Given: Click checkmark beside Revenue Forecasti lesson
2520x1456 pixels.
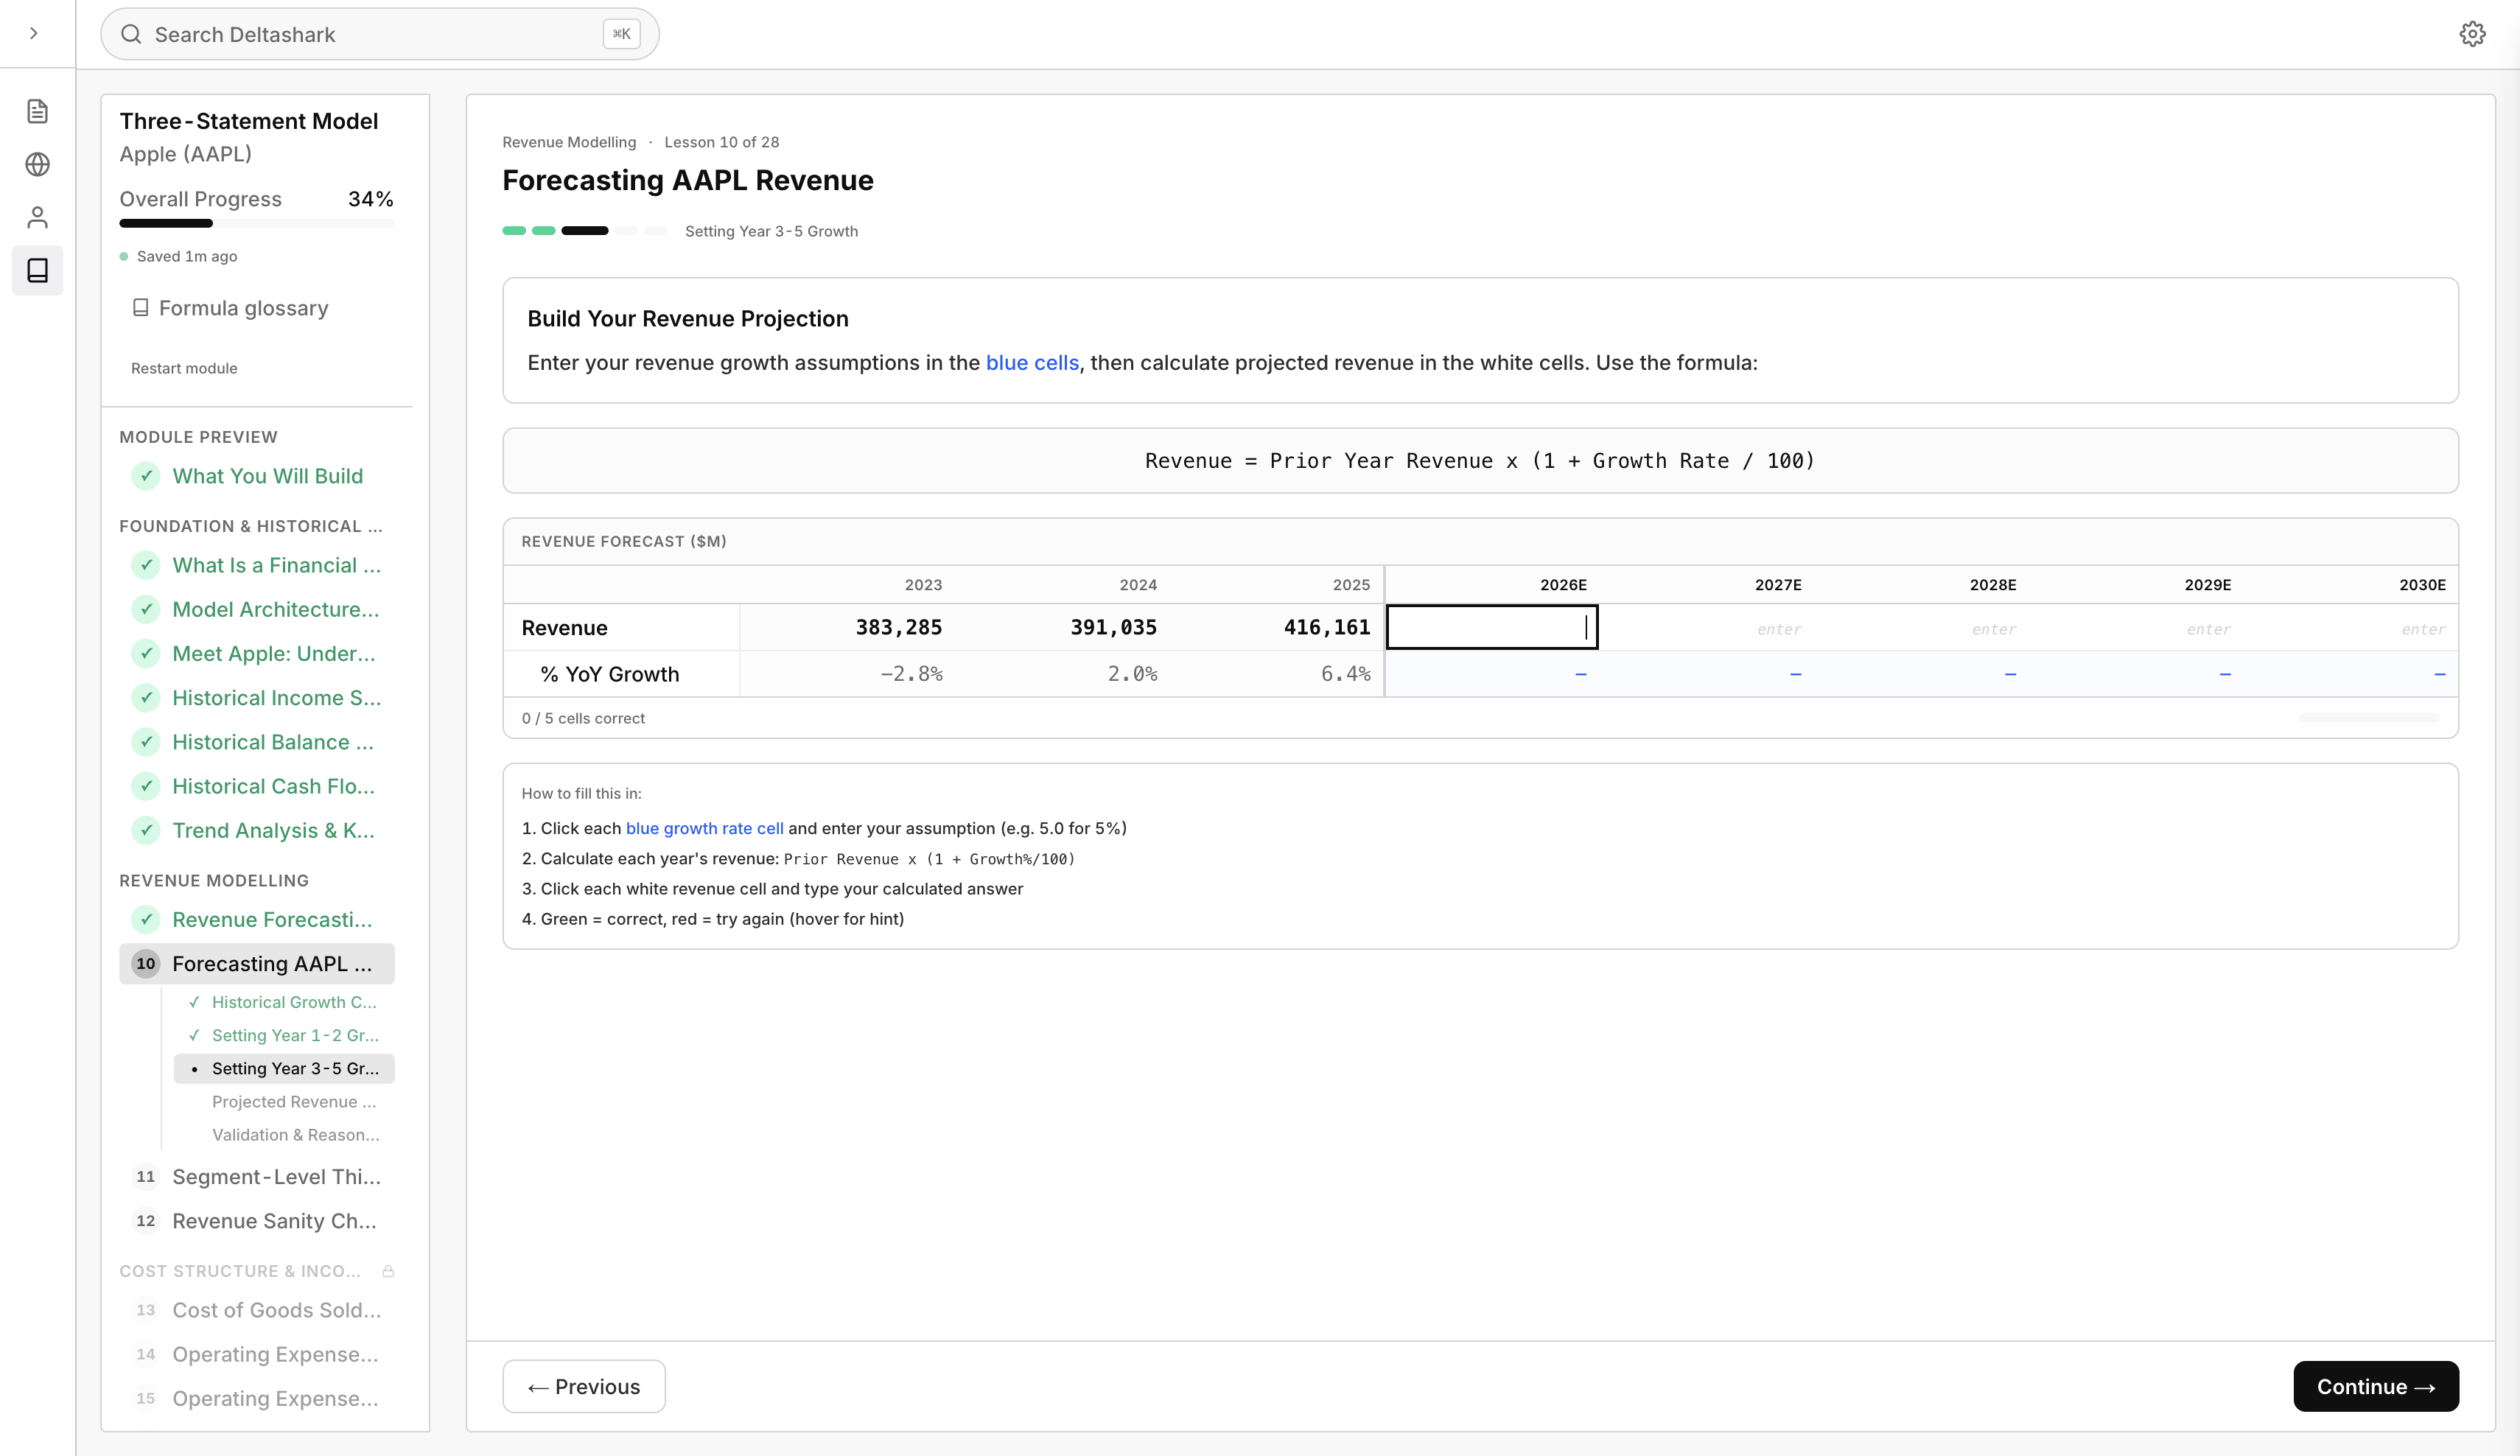Looking at the screenshot, I should tap(146, 919).
